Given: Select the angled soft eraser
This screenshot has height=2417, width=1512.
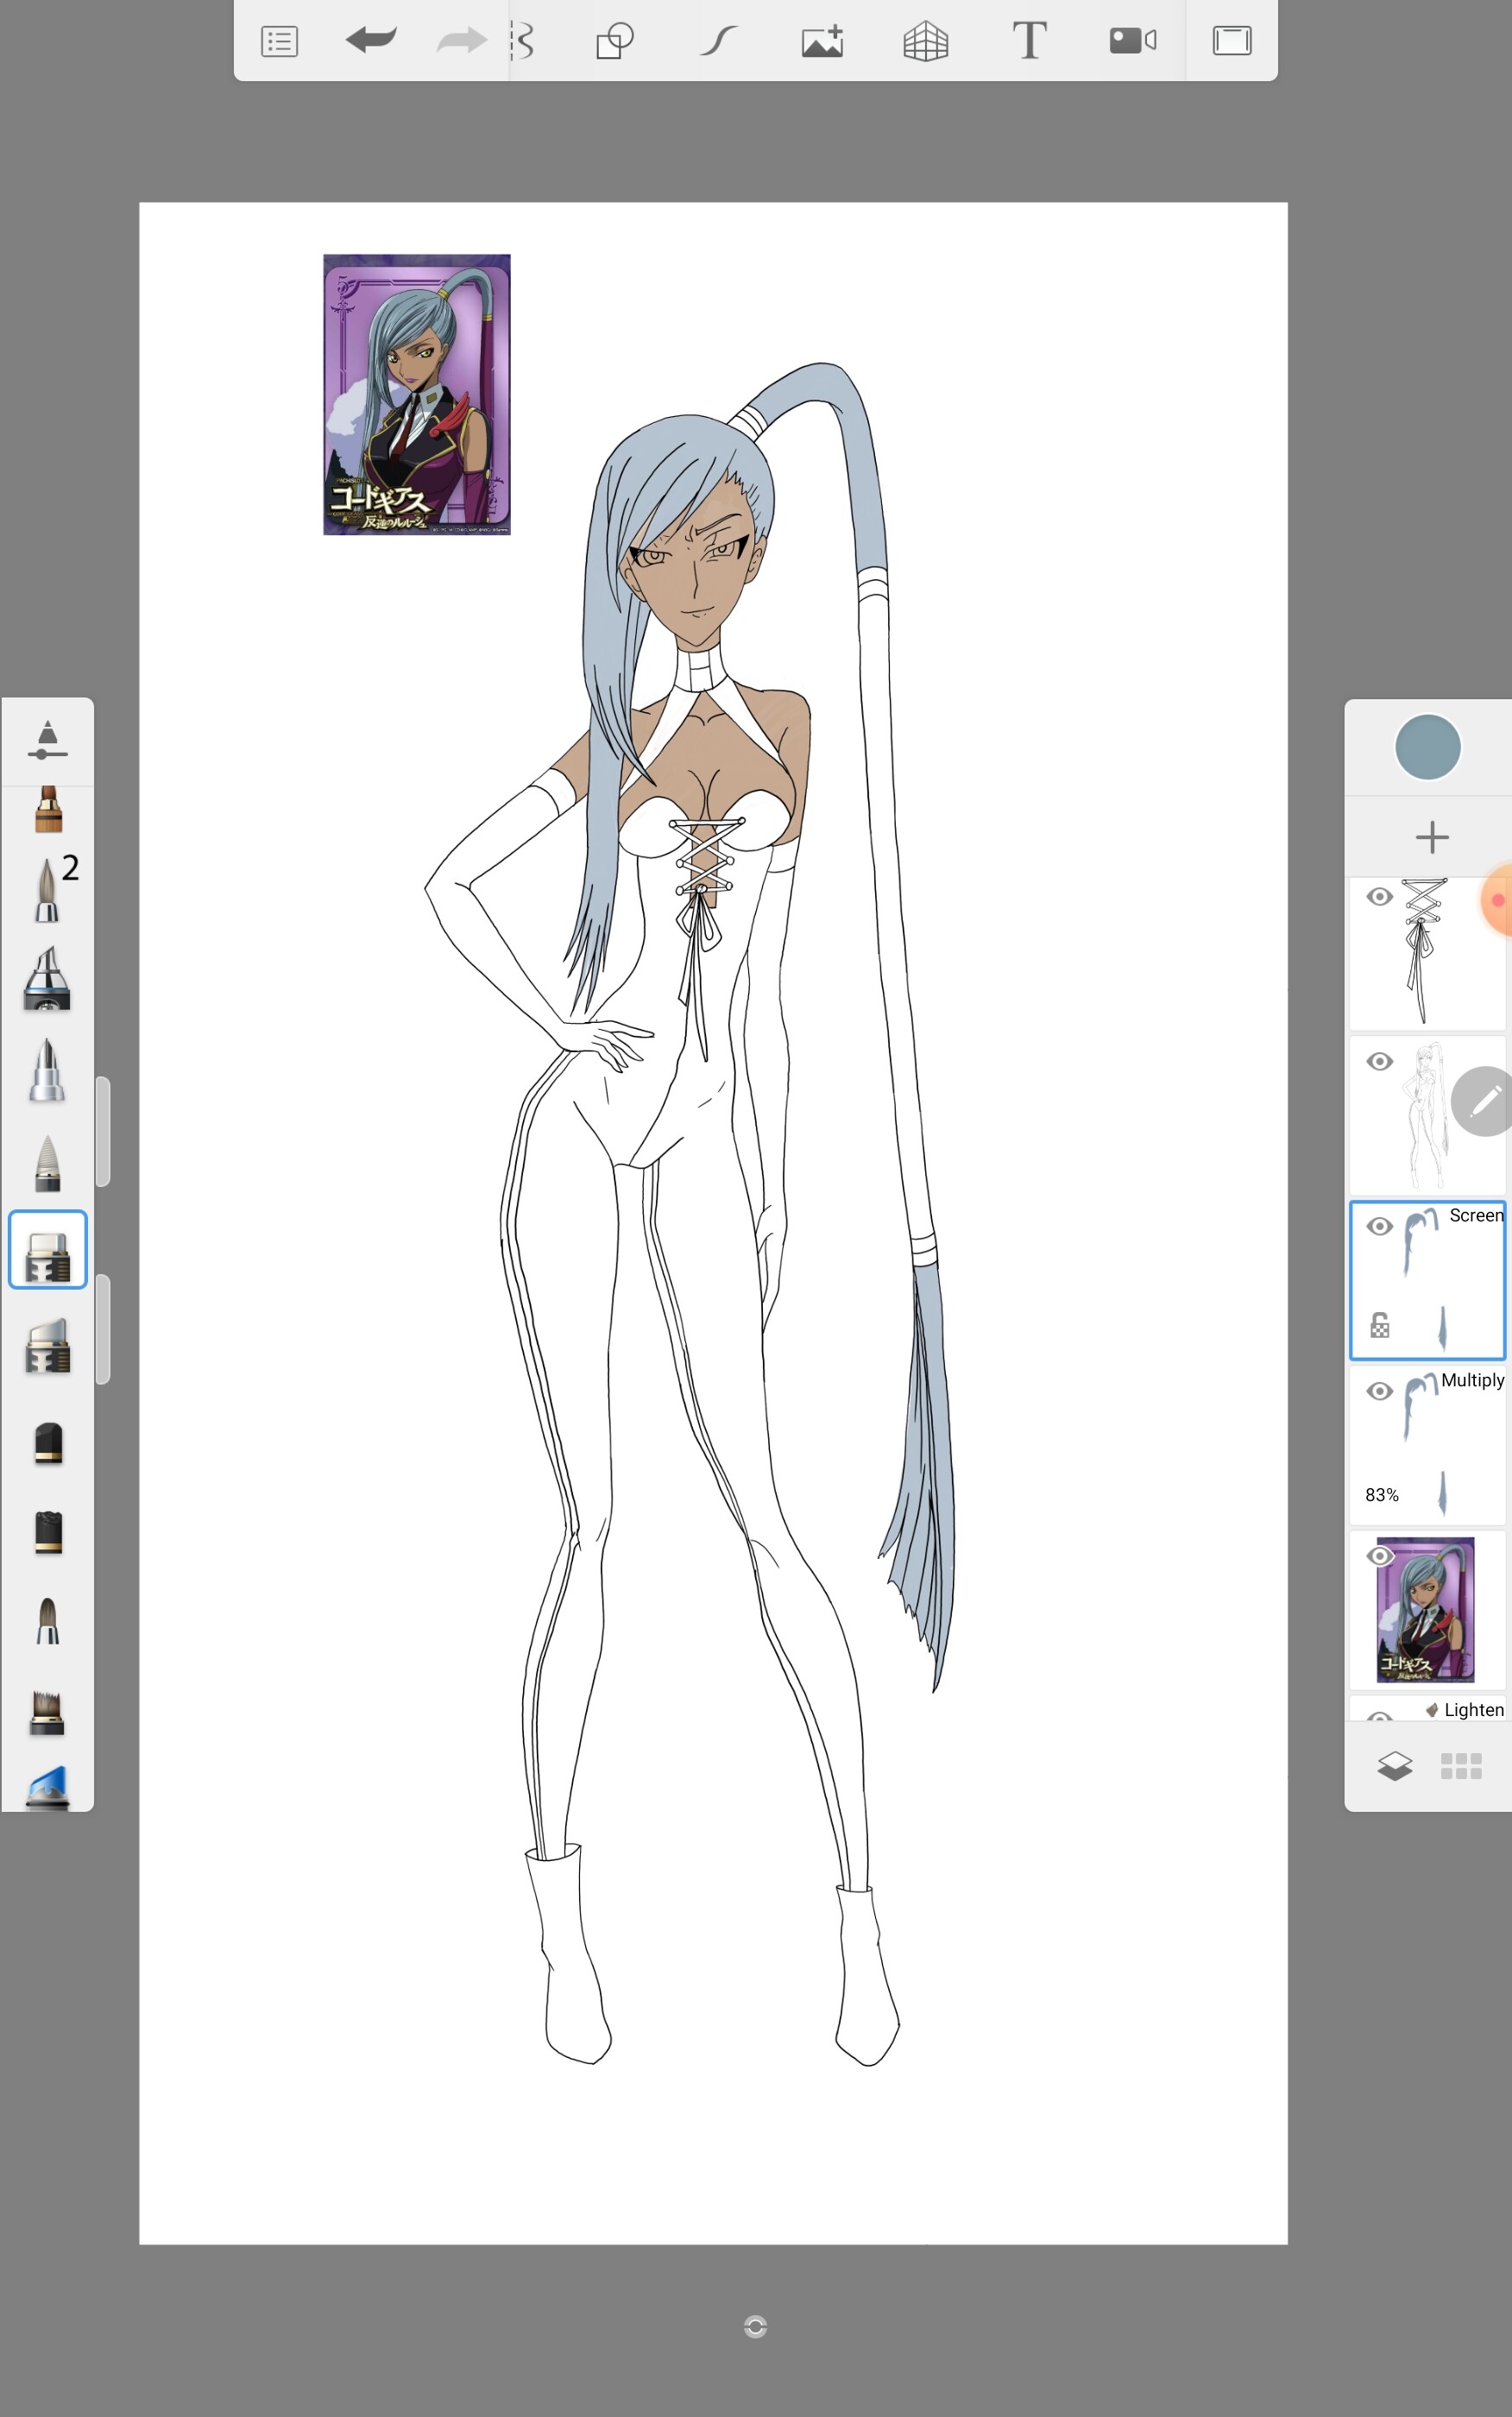Looking at the screenshot, I should [47, 1346].
